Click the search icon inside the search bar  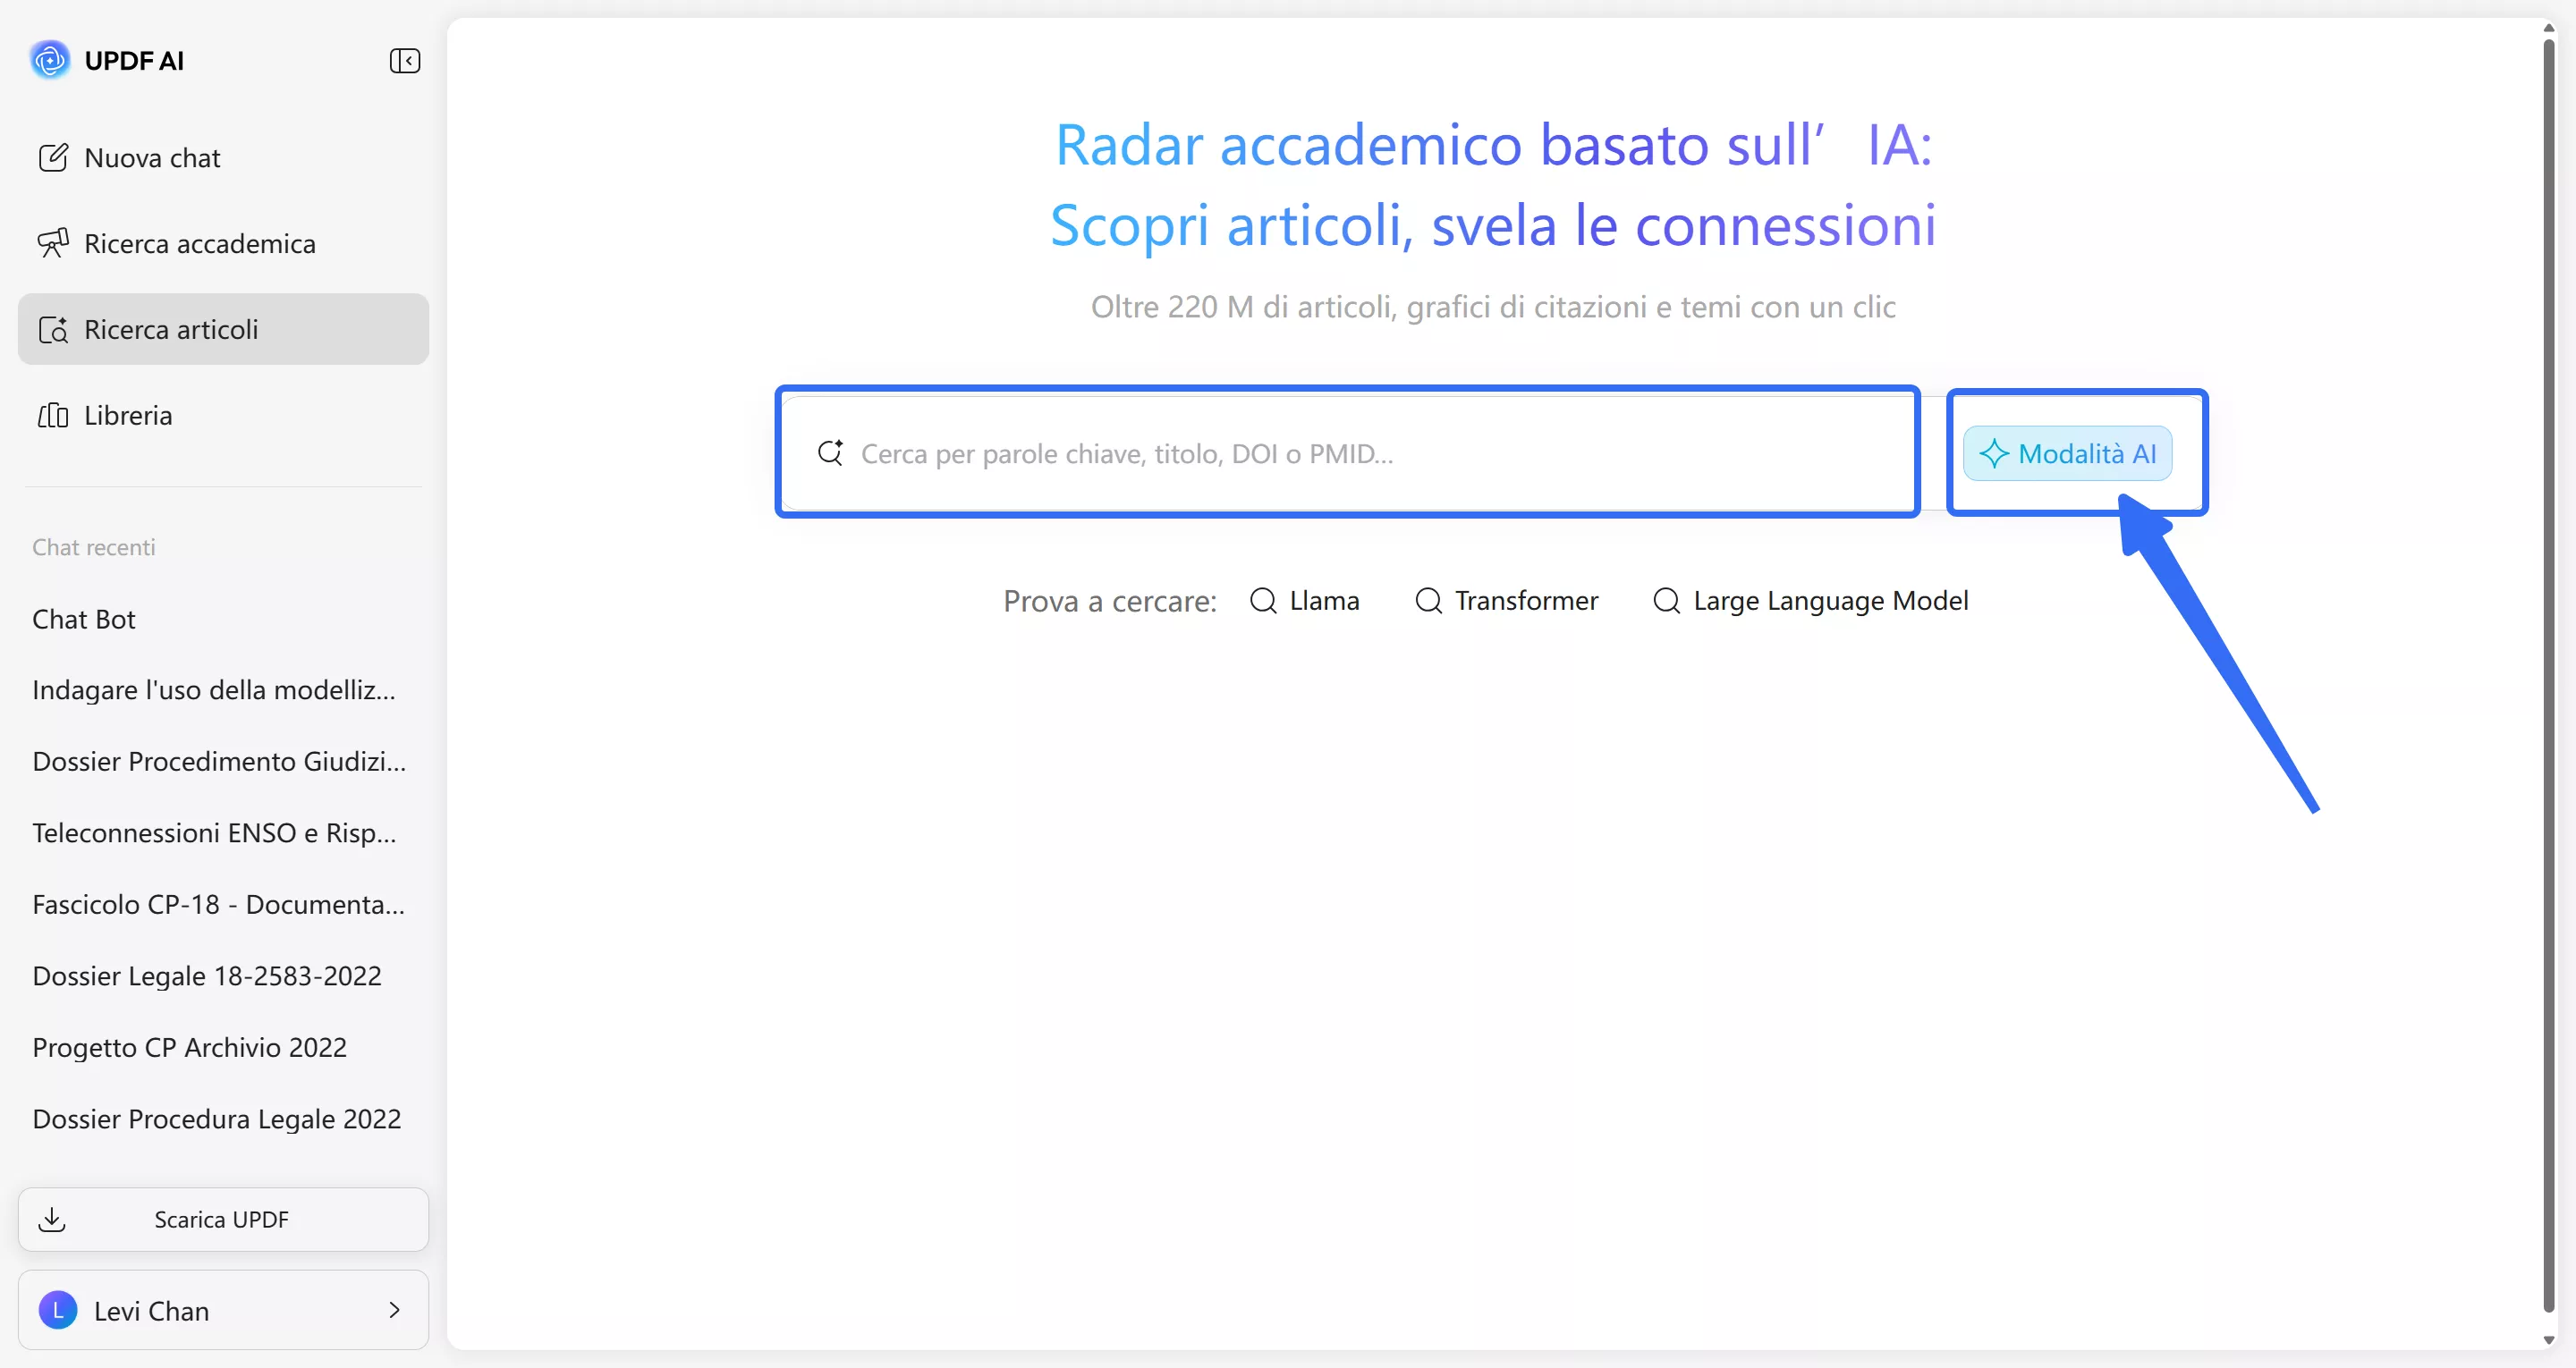830,452
